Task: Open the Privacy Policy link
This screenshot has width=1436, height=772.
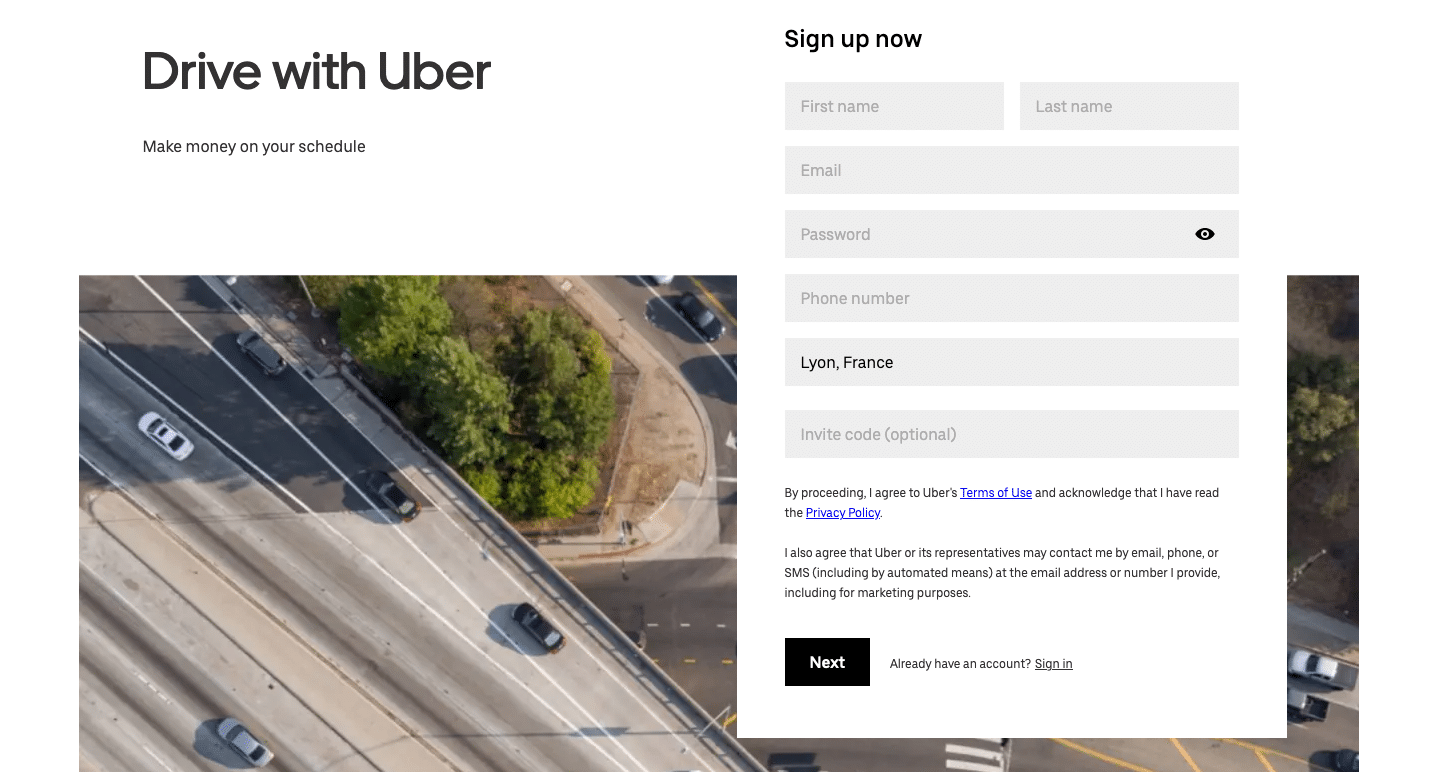Action: (843, 513)
